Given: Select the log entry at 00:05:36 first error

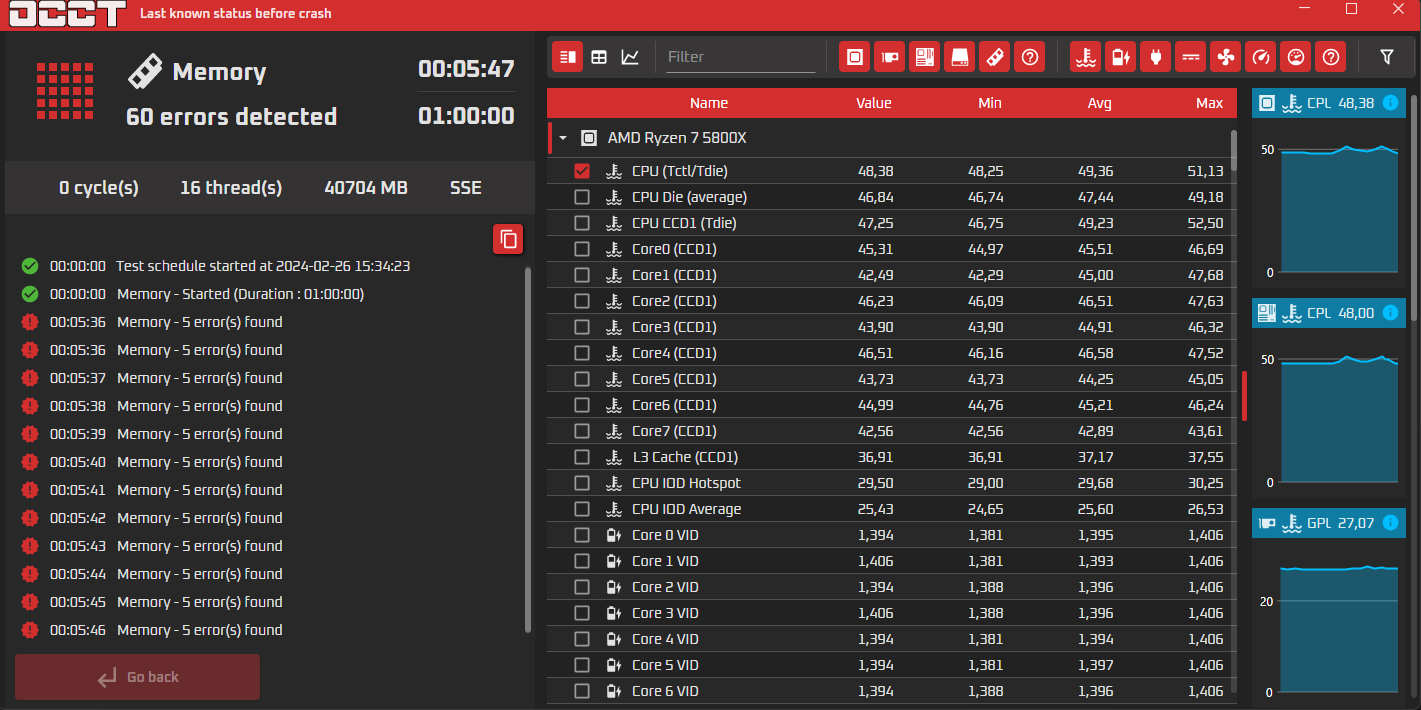Looking at the screenshot, I should coord(166,322).
